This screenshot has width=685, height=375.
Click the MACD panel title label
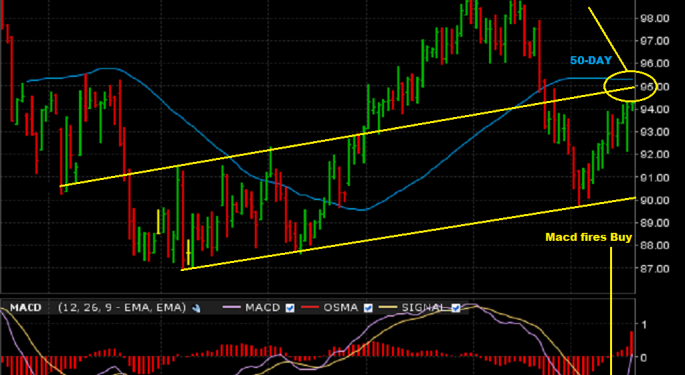coord(25,308)
